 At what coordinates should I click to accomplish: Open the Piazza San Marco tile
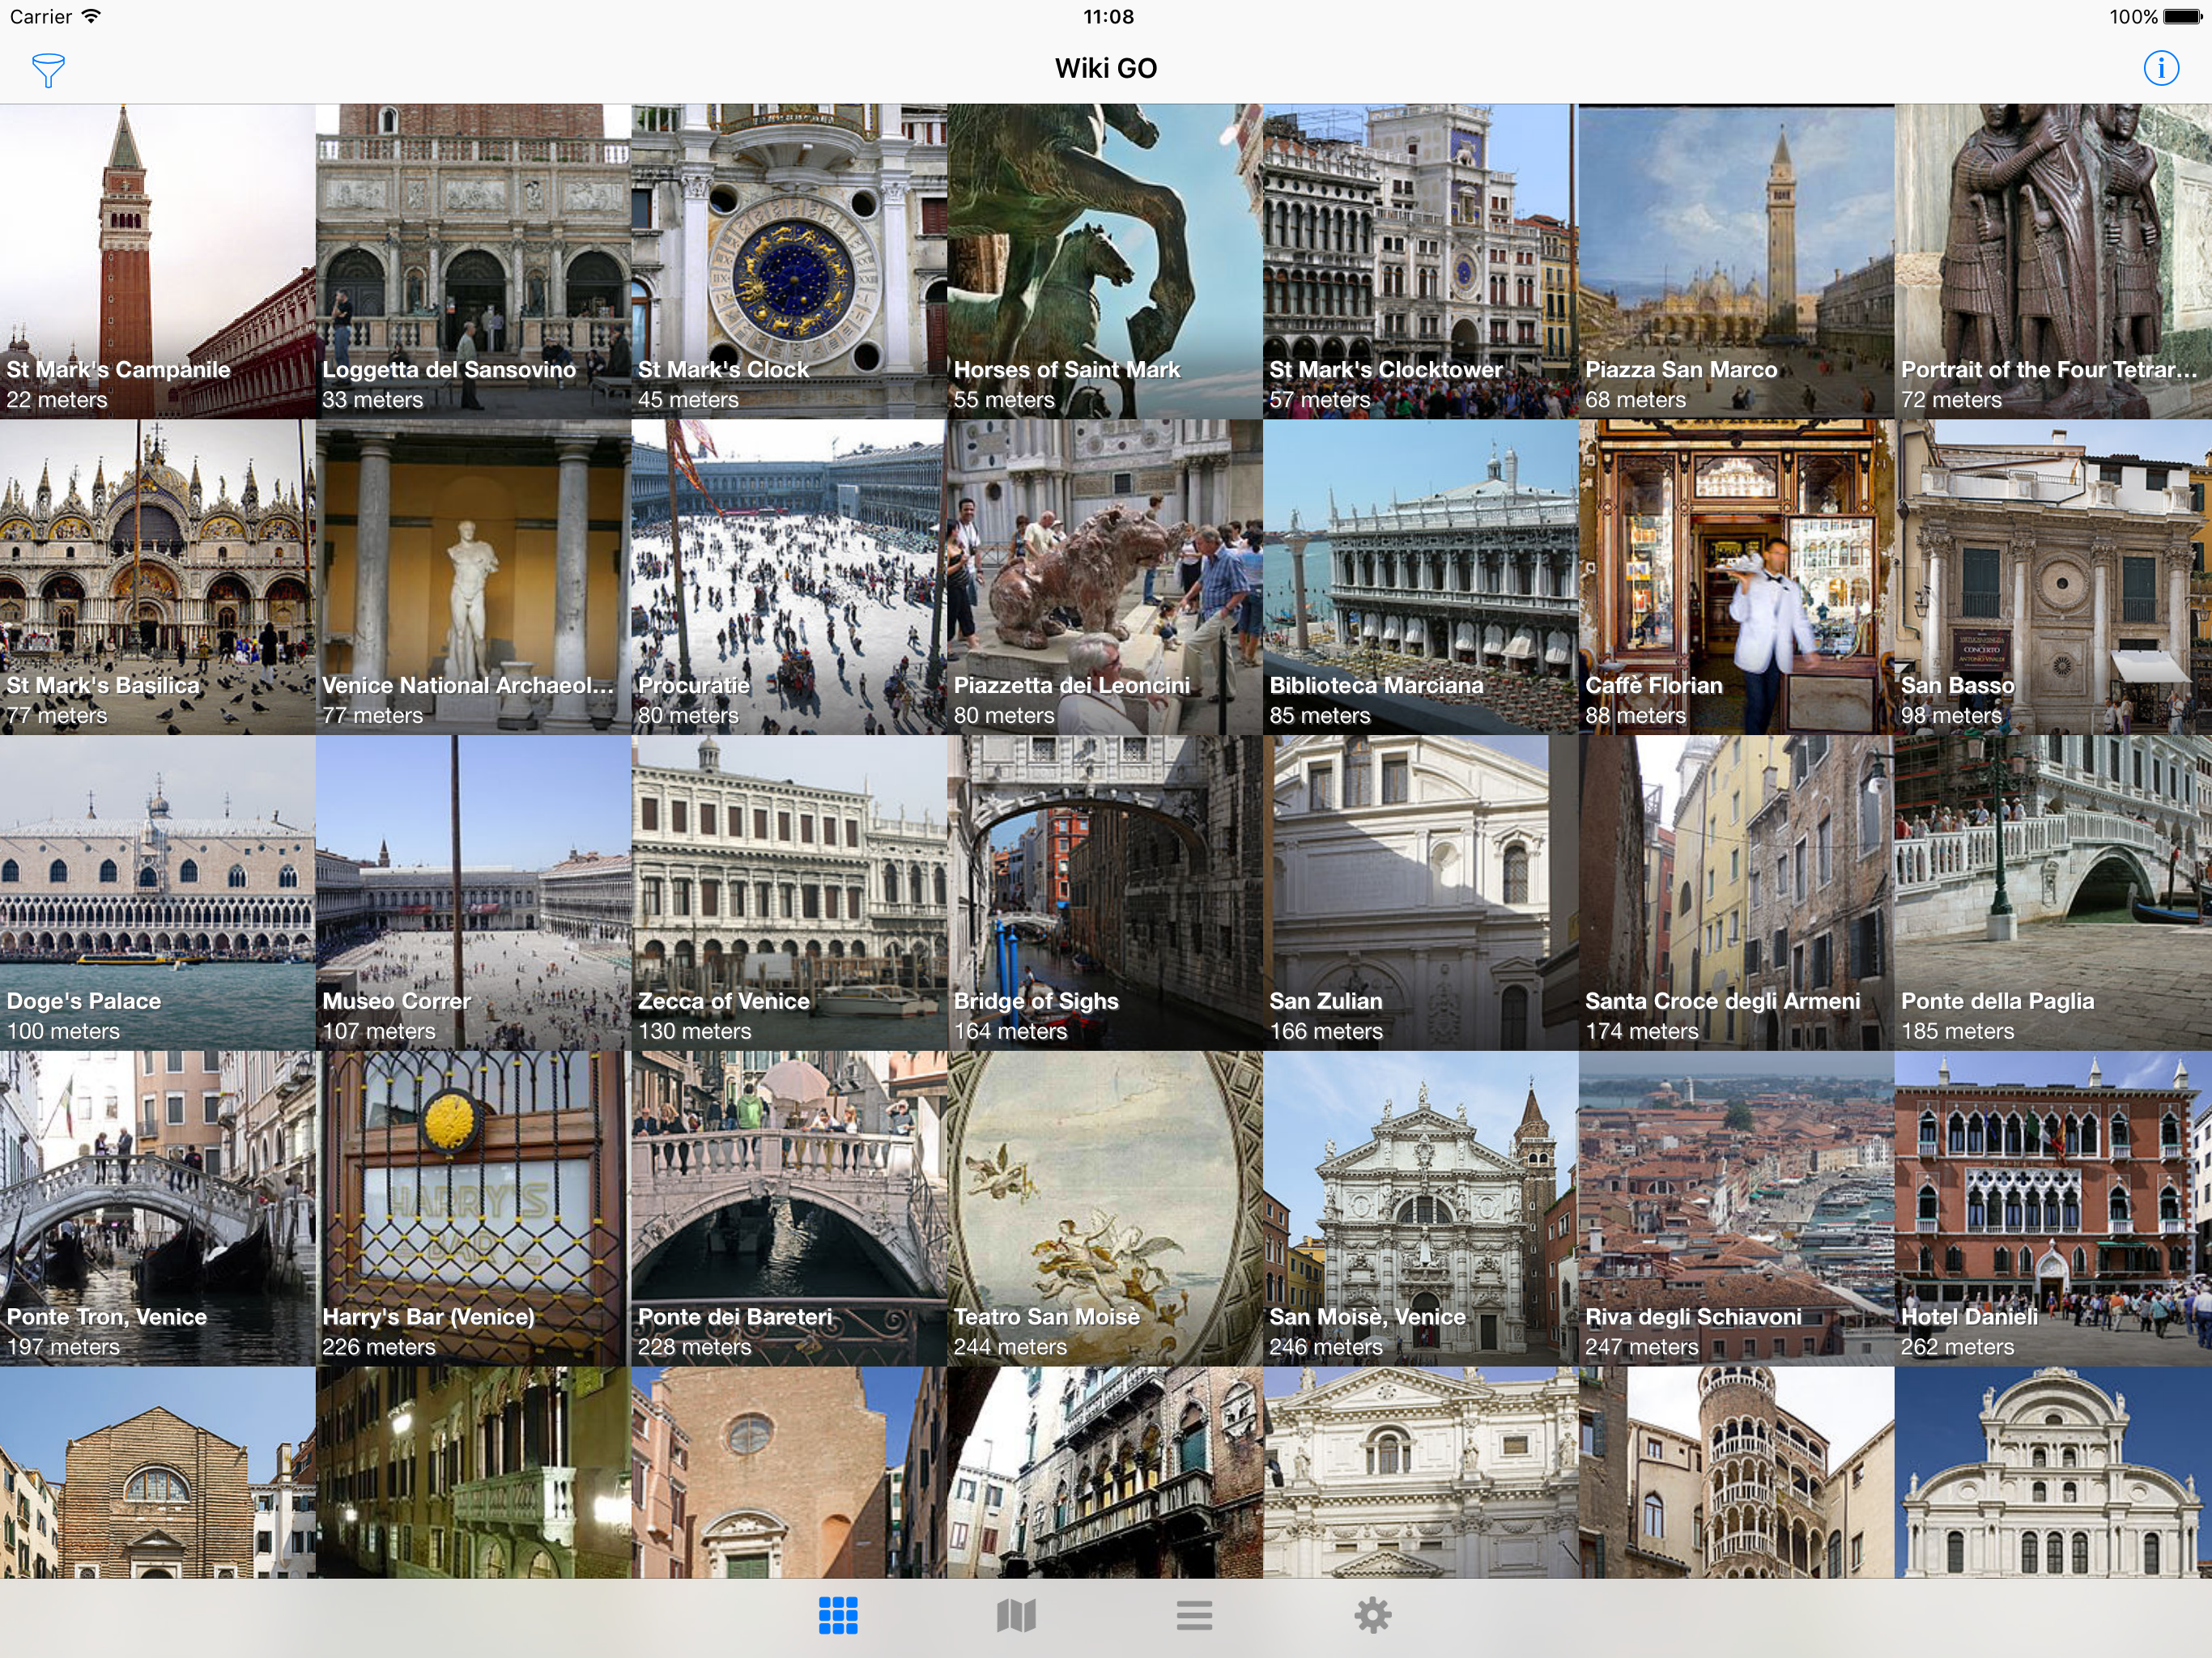1736,261
